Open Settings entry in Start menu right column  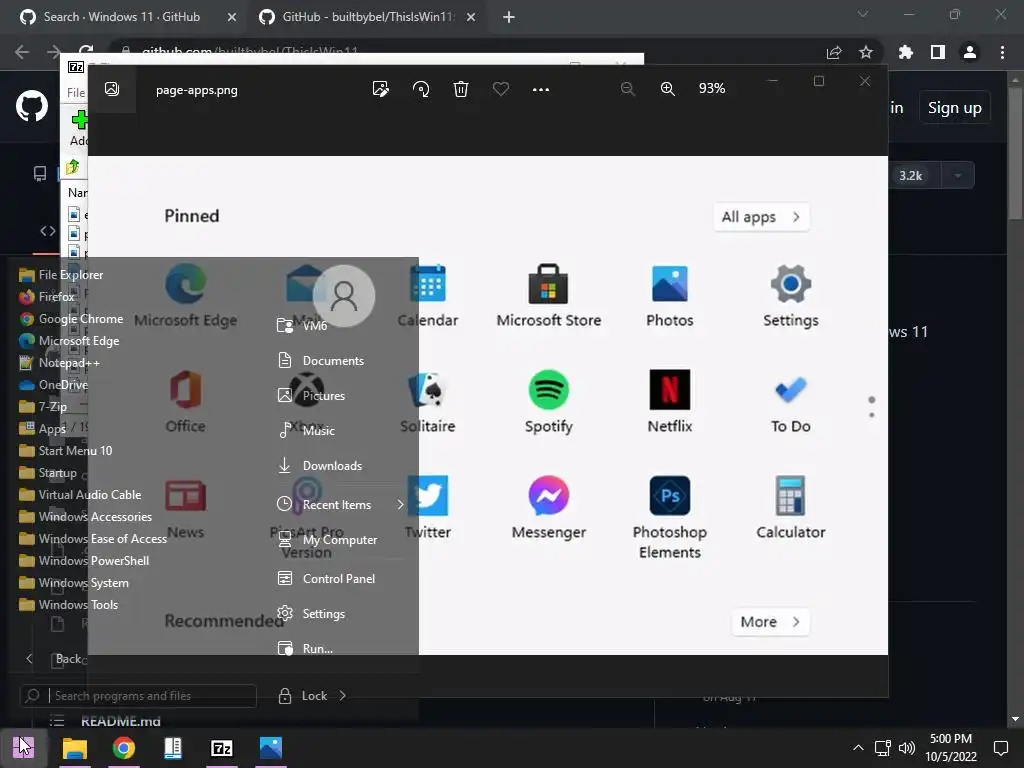point(311,614)
